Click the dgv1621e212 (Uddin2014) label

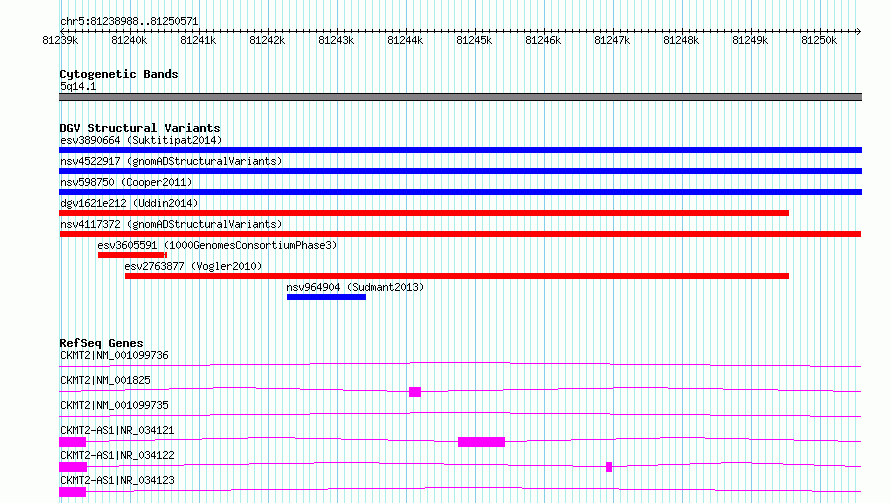pyautogui.click(x=129, y=203)
